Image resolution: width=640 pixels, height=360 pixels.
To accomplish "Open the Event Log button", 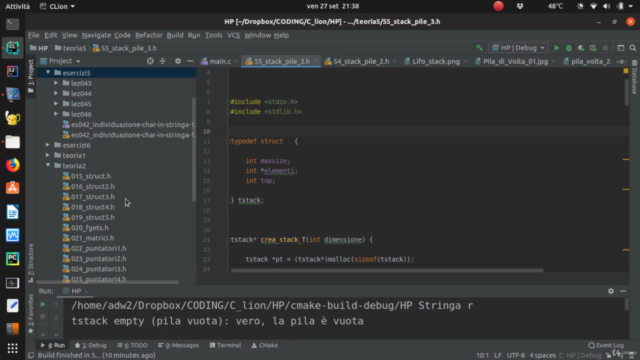I will coord(606,345).
